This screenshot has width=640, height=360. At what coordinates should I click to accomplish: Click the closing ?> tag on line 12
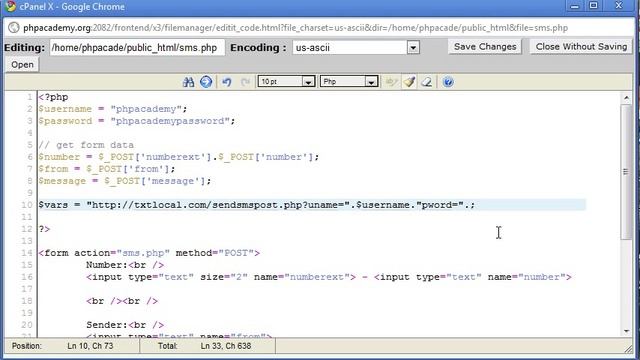point(44,229)
